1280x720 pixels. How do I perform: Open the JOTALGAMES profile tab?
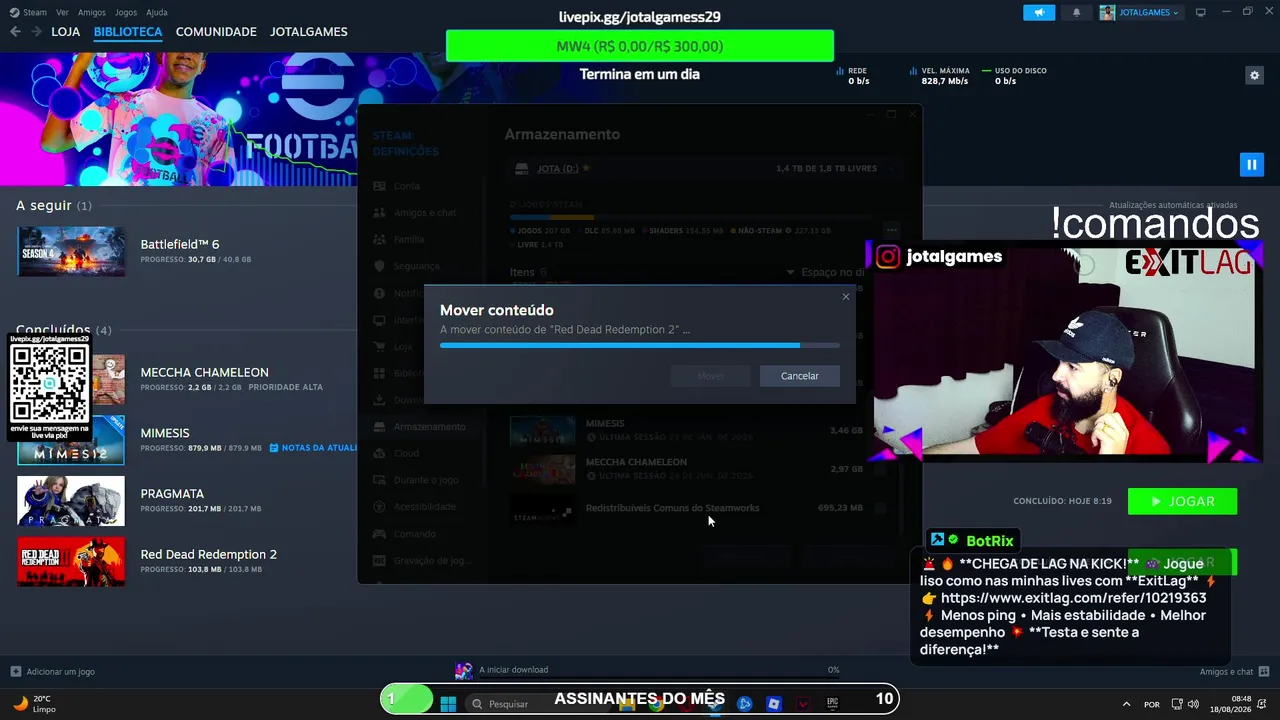(309, 32)
